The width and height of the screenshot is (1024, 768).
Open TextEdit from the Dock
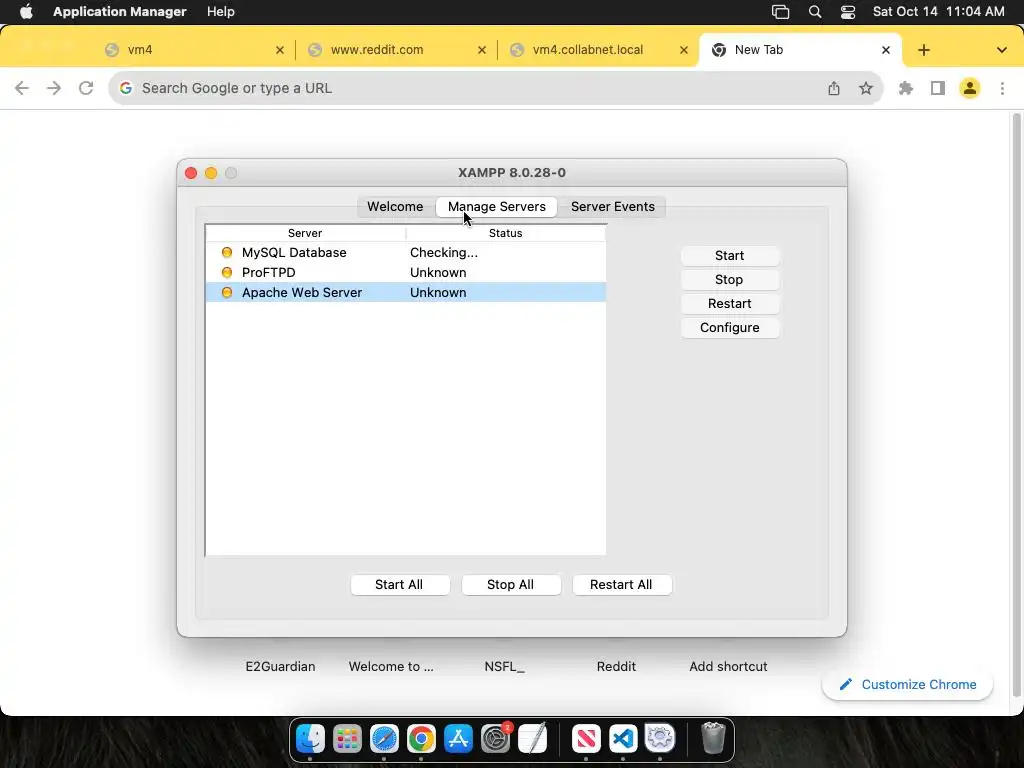pyautogui.click(x=532, y=739)
